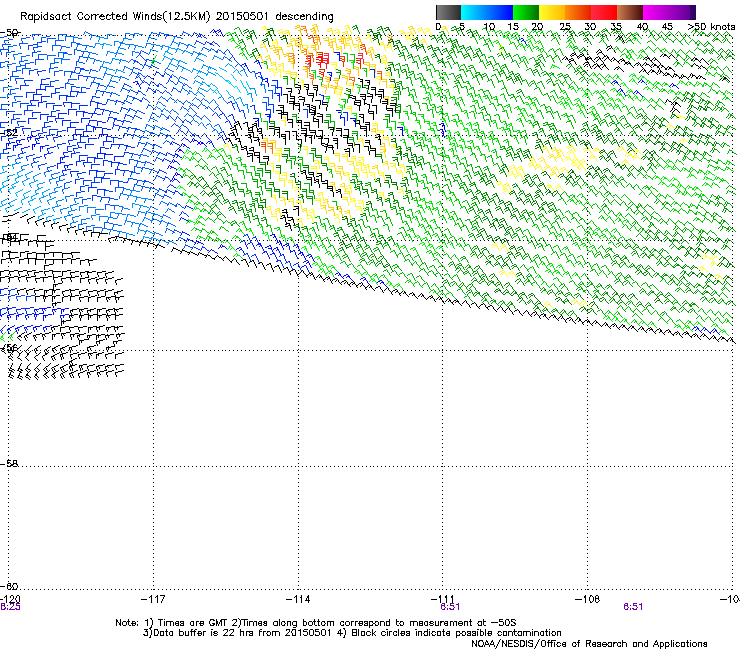The height and width of the screenshot is (650, 740).
Task: Click the '-111' longitude axis label
Action: tap(443, 599)
